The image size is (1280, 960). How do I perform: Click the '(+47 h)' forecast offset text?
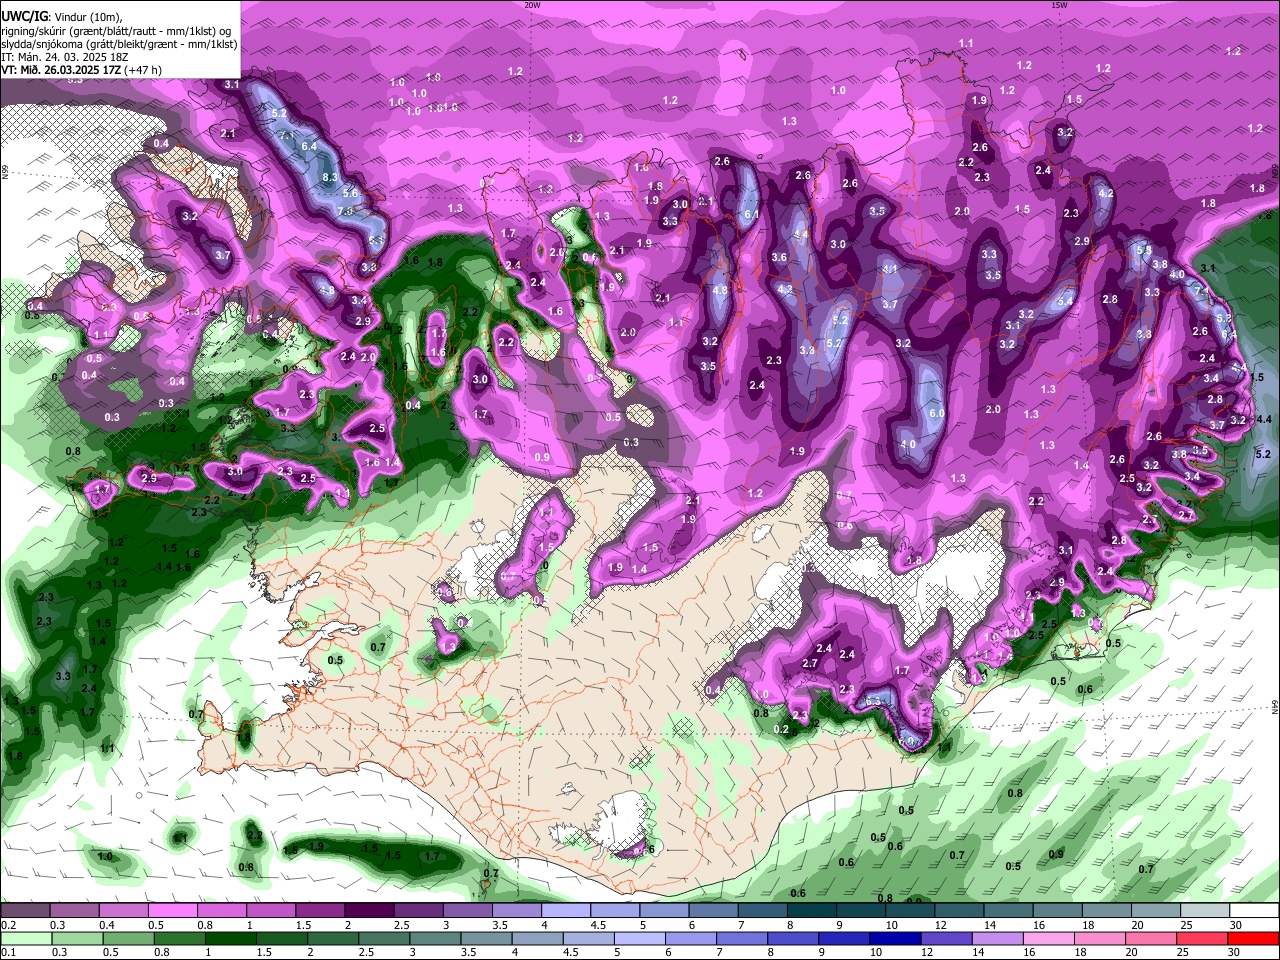pos(143,70)
